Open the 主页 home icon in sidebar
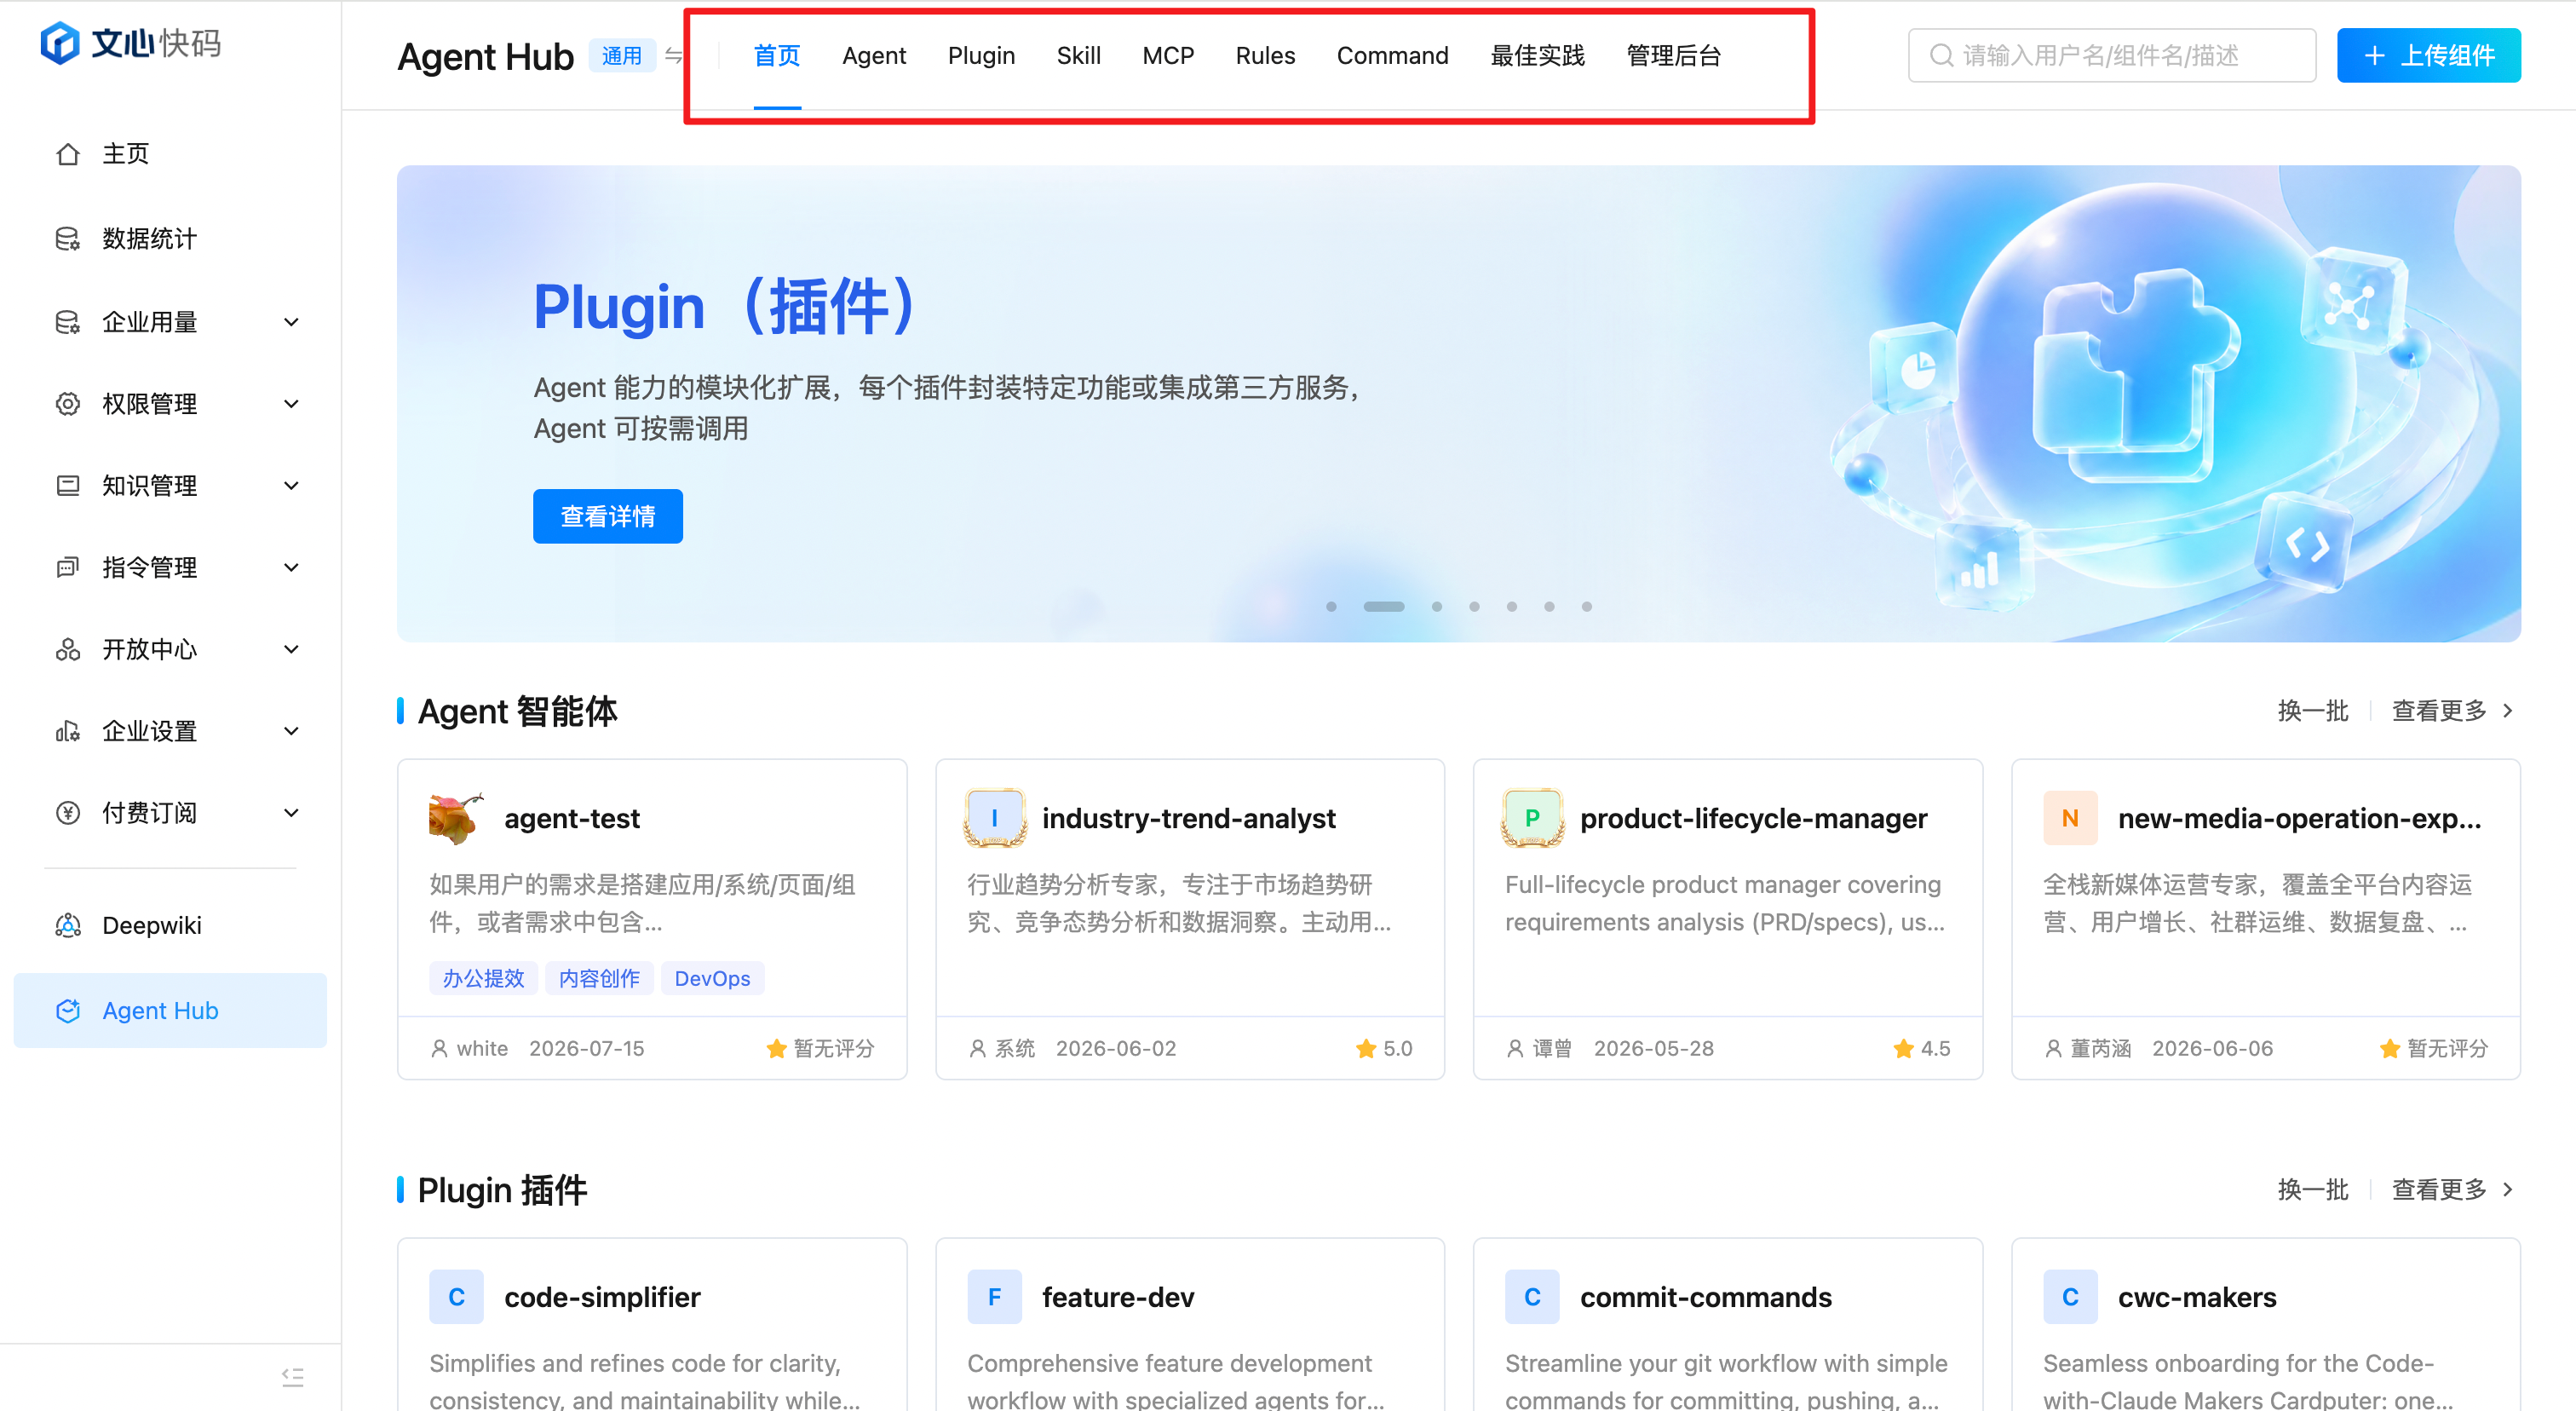This screenshot has height=1411, width=2576. 67,154
